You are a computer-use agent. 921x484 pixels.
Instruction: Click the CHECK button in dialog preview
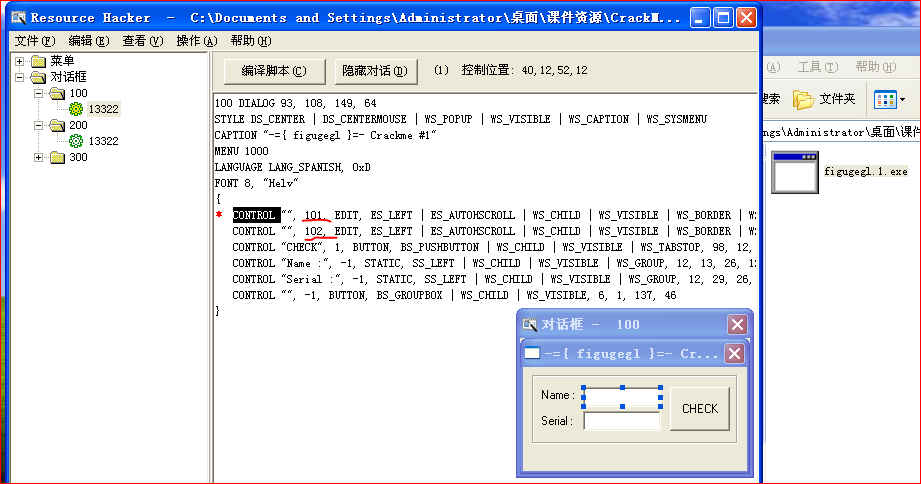[700, 409]
